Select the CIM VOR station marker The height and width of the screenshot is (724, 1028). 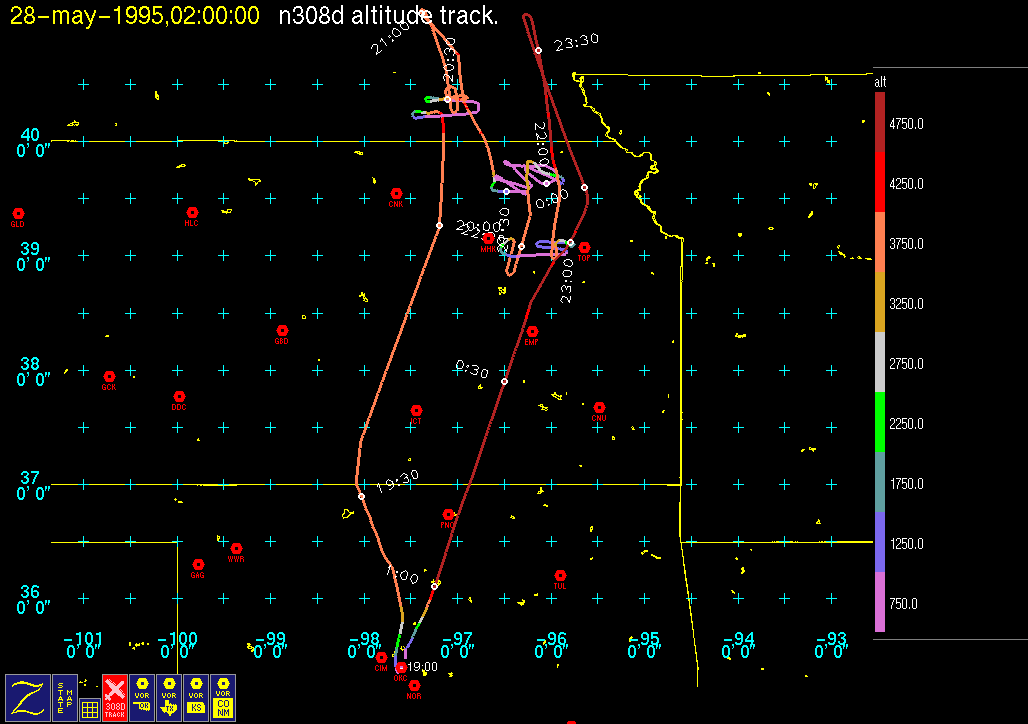[x=381, y=658]
